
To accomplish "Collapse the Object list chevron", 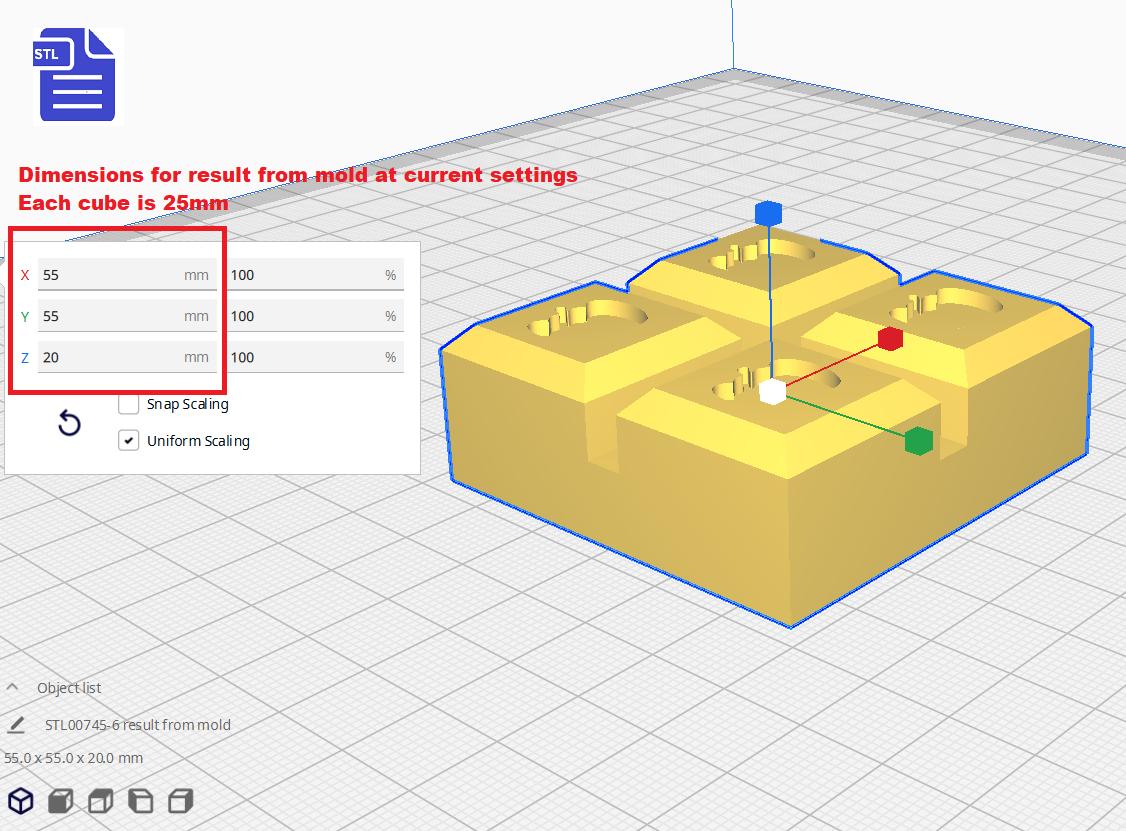I will tap(12, 687).
